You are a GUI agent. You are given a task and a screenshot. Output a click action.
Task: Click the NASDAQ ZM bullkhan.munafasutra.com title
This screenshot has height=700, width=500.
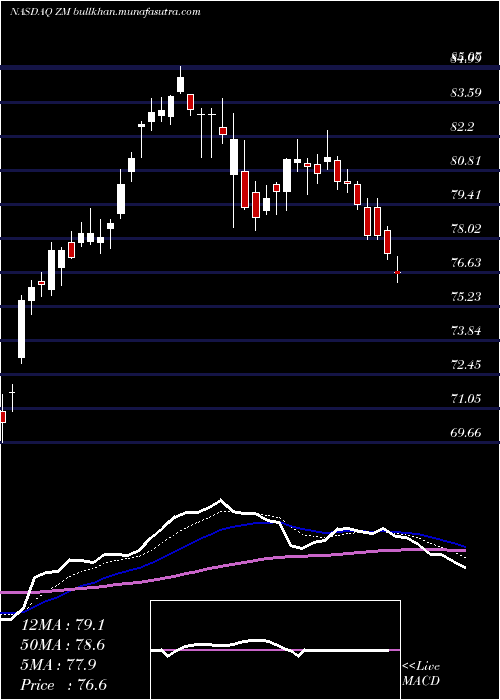pos(105,12)
